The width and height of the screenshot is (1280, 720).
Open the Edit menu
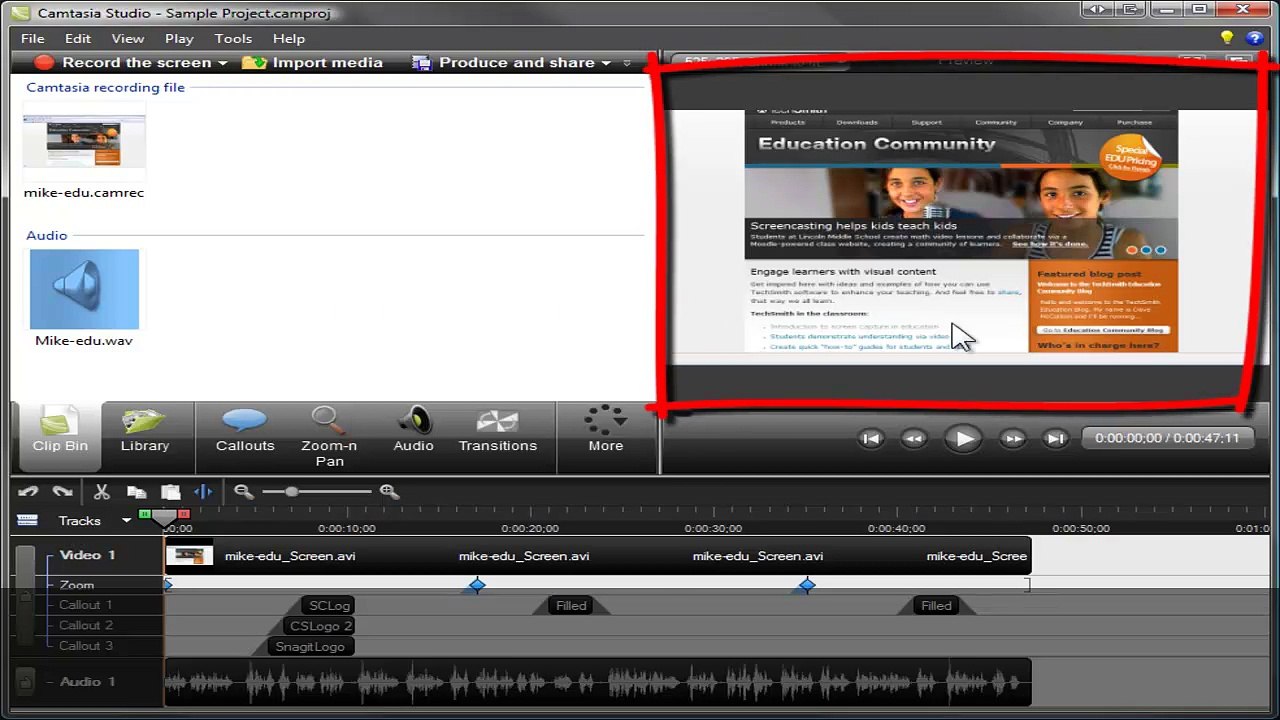[78, 38]
